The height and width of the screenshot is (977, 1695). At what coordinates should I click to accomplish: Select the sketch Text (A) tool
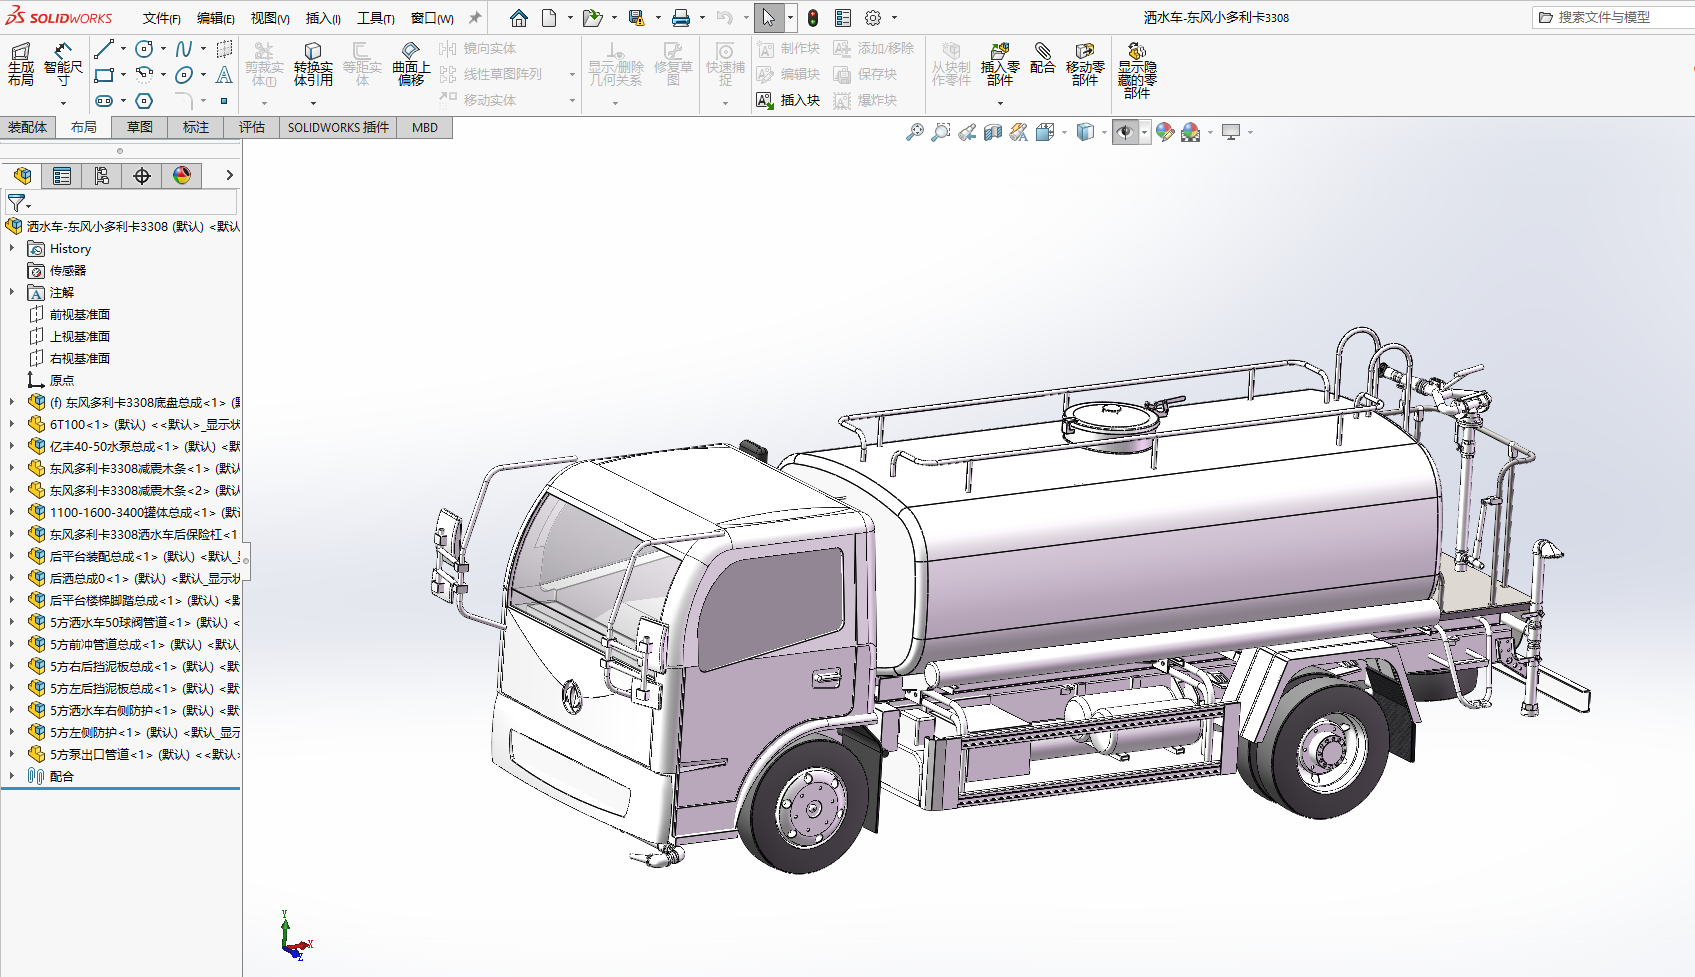point(224,75)
